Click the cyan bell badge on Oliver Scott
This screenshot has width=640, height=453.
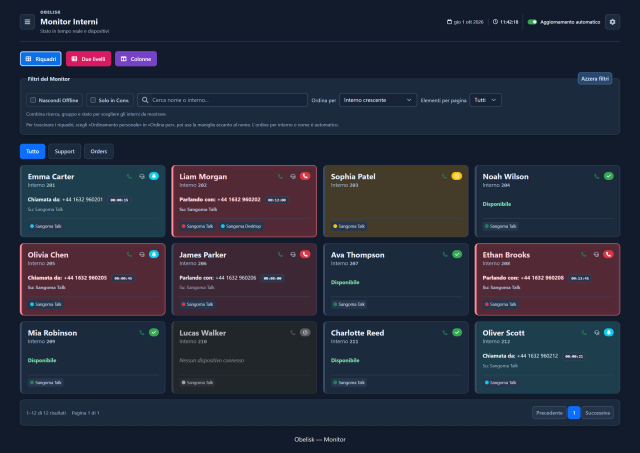coord(609,332)
